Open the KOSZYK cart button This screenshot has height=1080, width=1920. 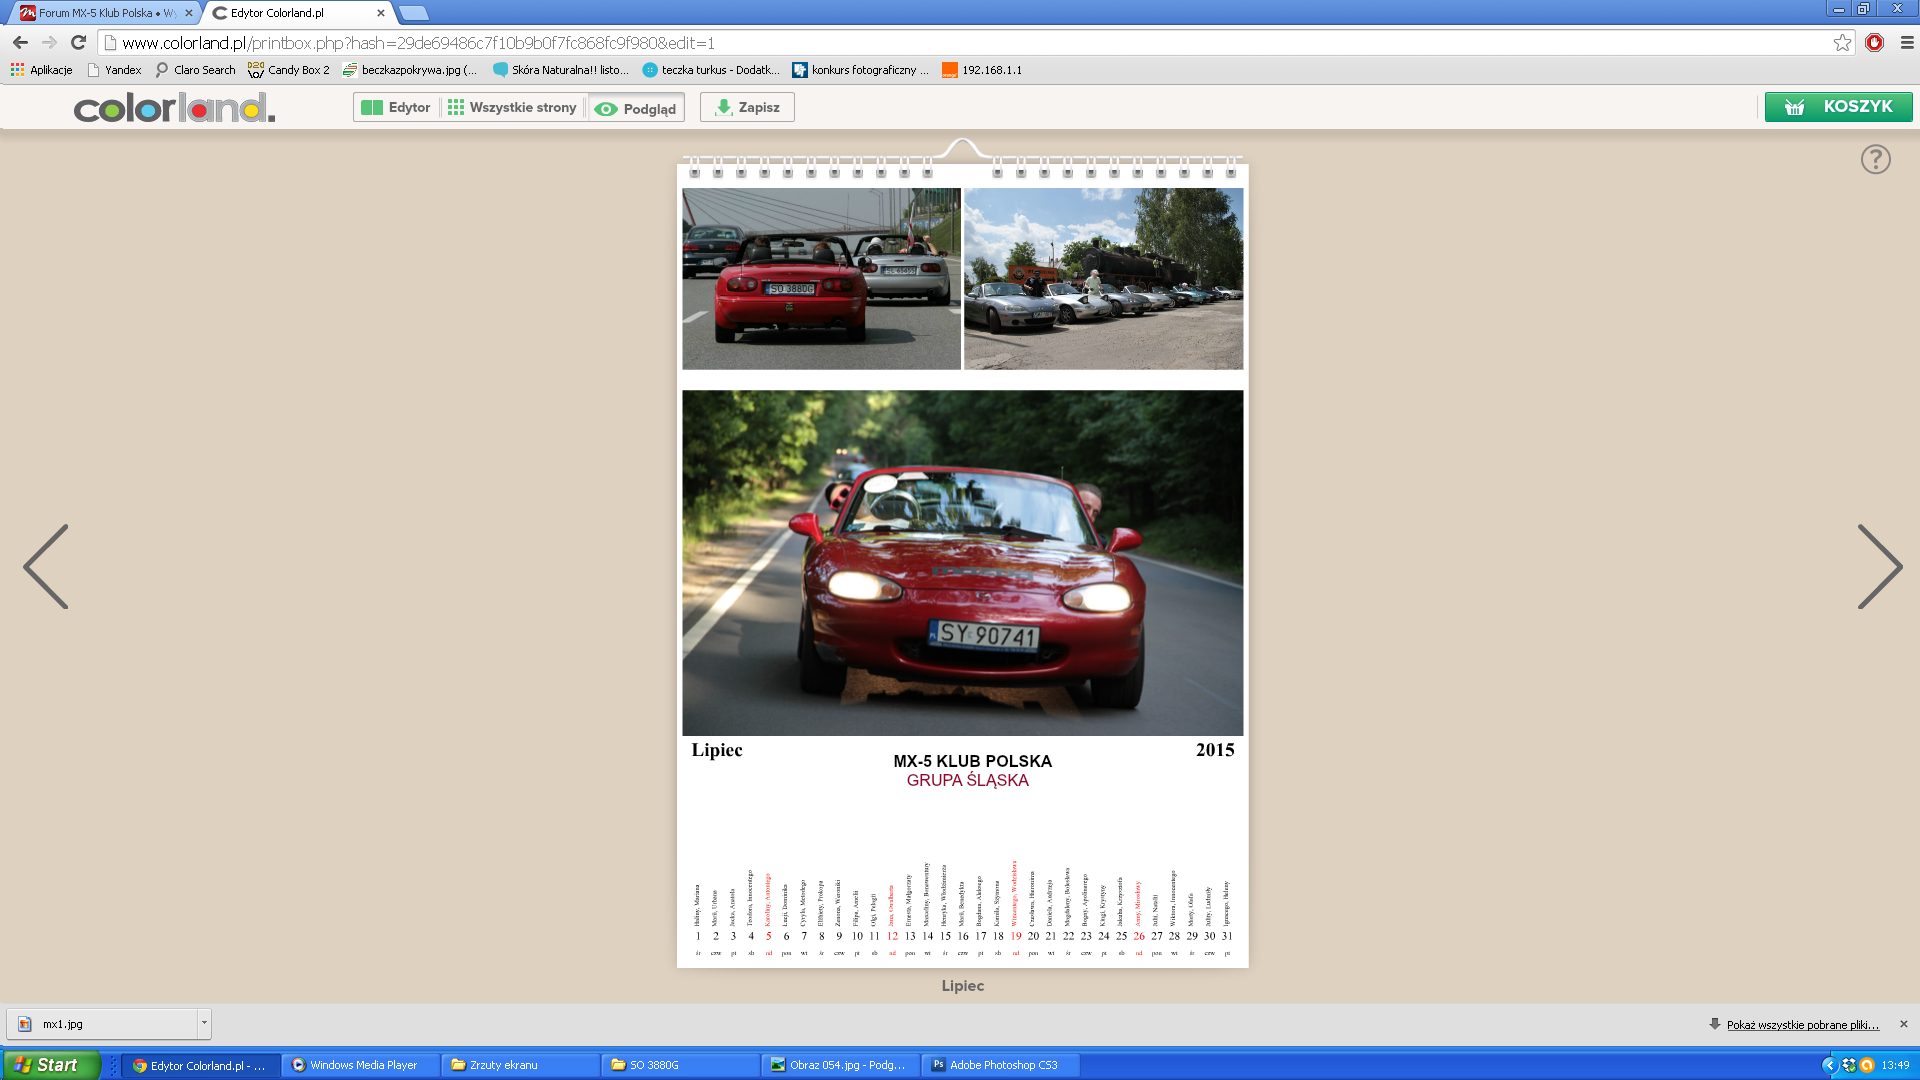pos(1838,107)
